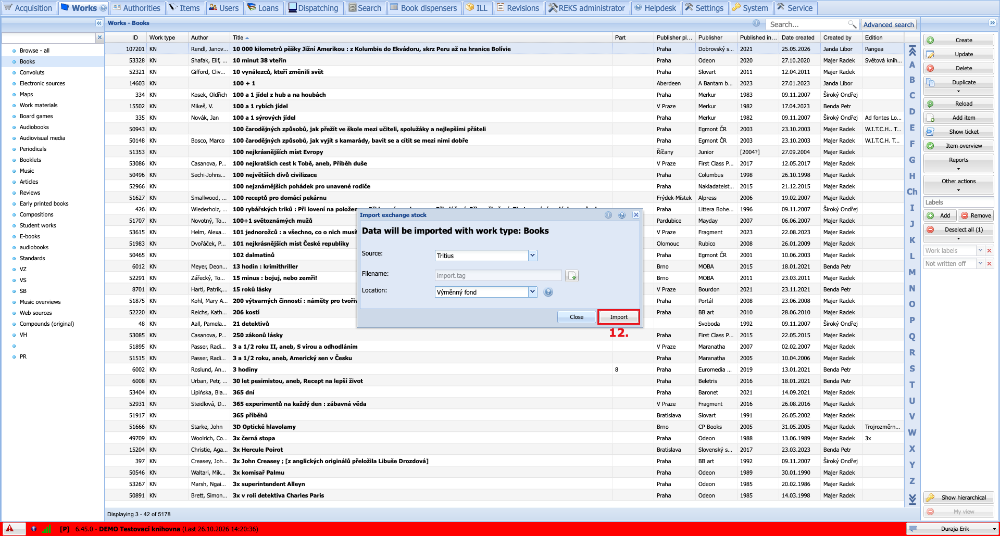Screen dimensions: 1000x536
Task: Click the Show hierarchical button
Action: pos(959,498)
